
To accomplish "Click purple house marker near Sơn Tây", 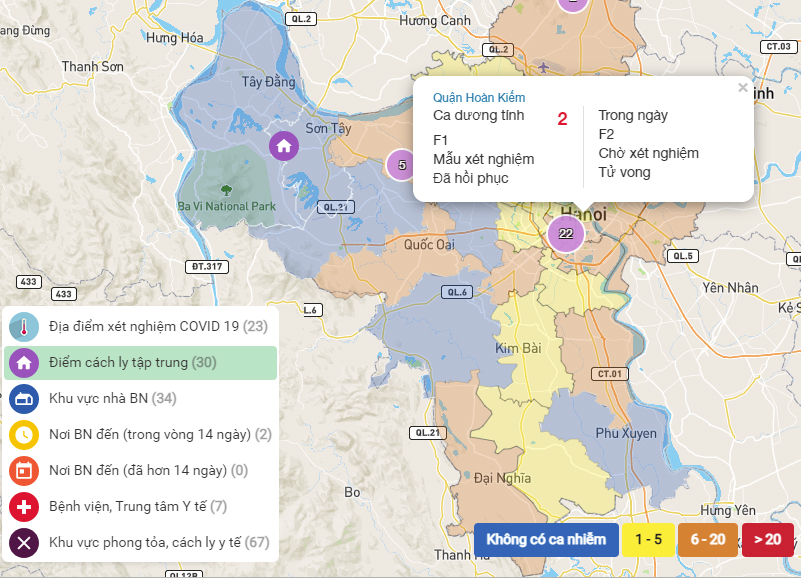I will click(x=284, y=146).
